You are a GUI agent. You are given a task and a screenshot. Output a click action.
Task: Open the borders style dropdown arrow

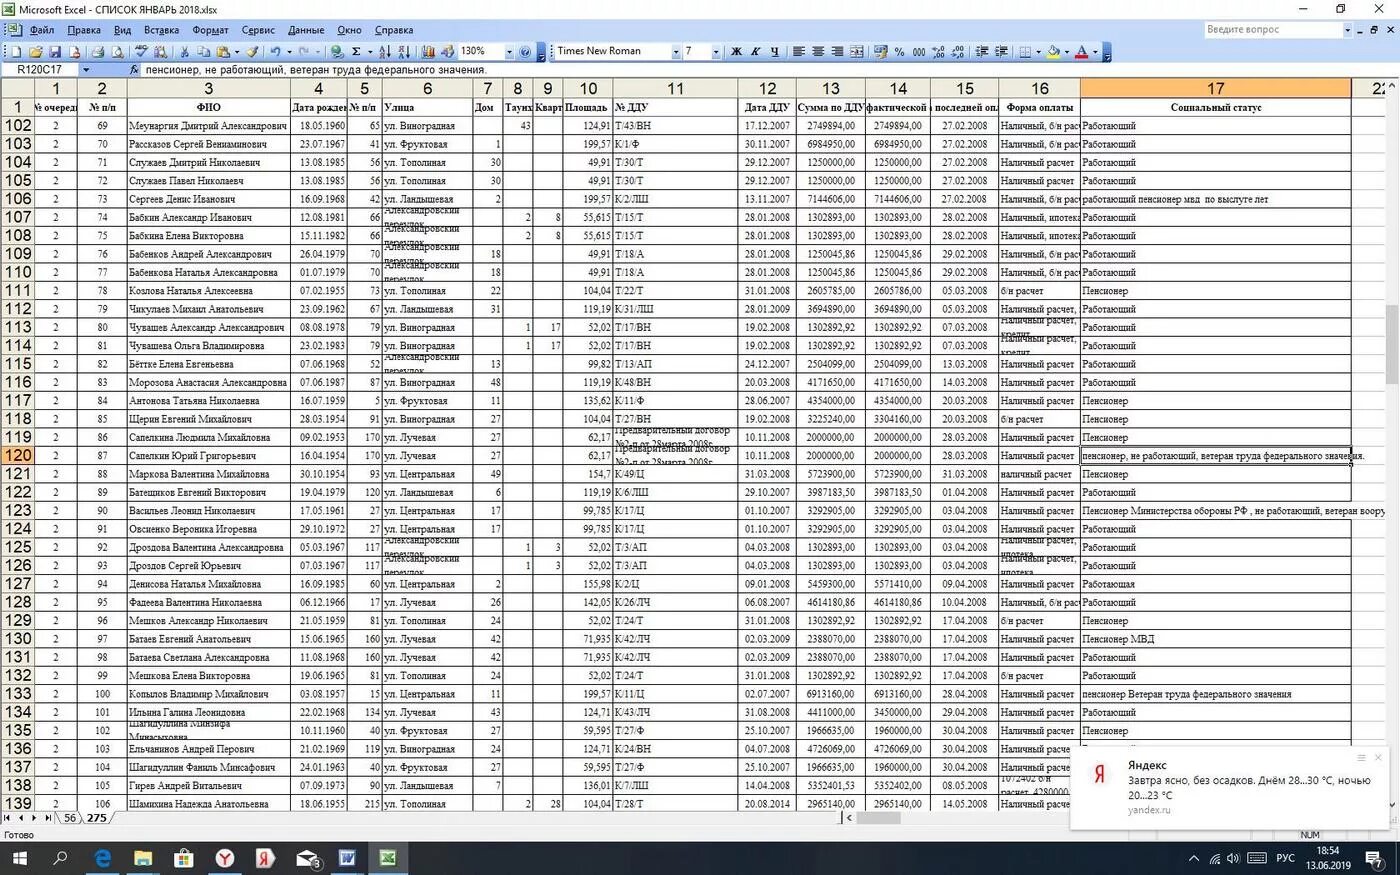coord(1038,51)
